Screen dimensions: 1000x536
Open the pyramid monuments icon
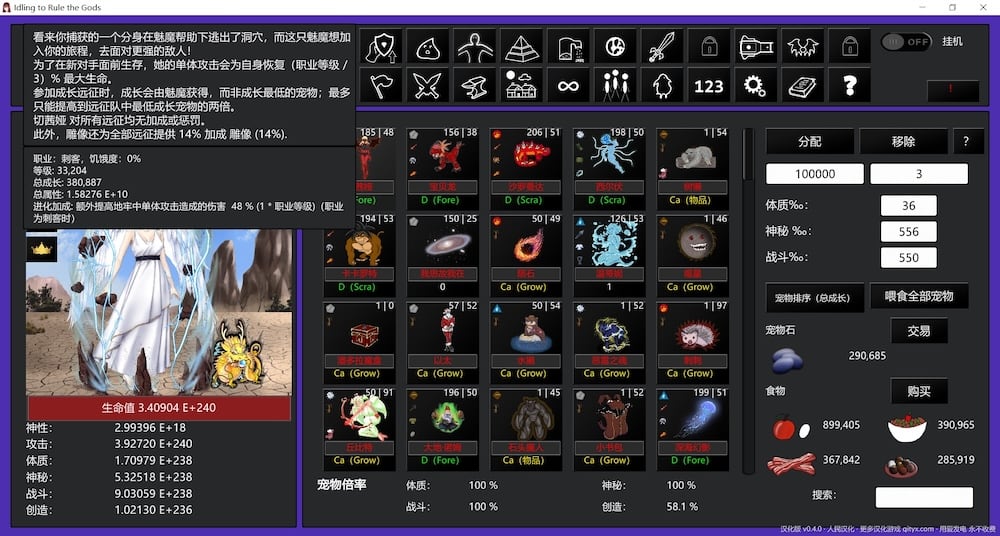pyautogui.click(x=522, y=46)
